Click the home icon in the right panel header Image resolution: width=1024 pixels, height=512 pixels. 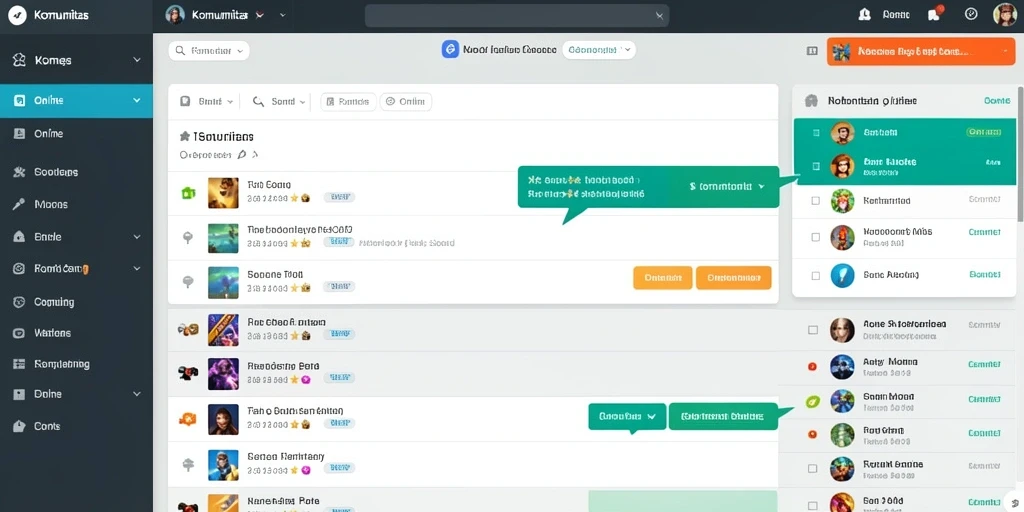tap(811, 101)
